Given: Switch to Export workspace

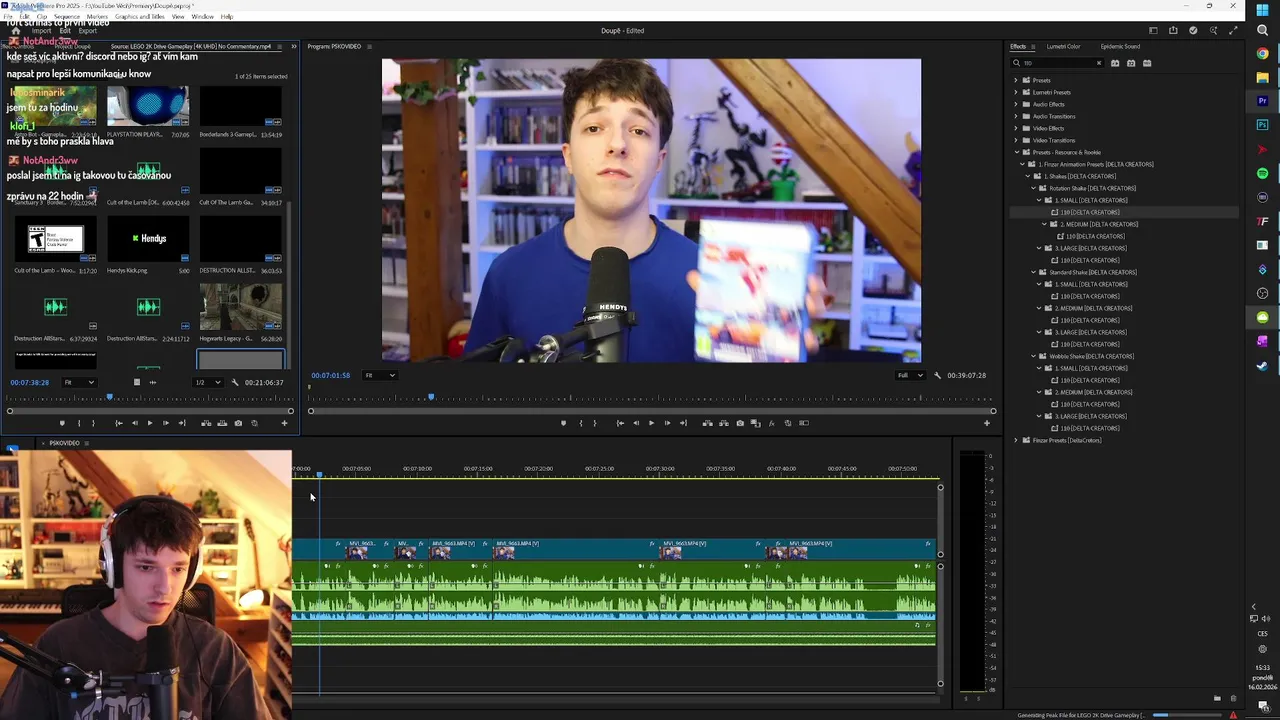Looking at the screenshot, I should [88, 31].
